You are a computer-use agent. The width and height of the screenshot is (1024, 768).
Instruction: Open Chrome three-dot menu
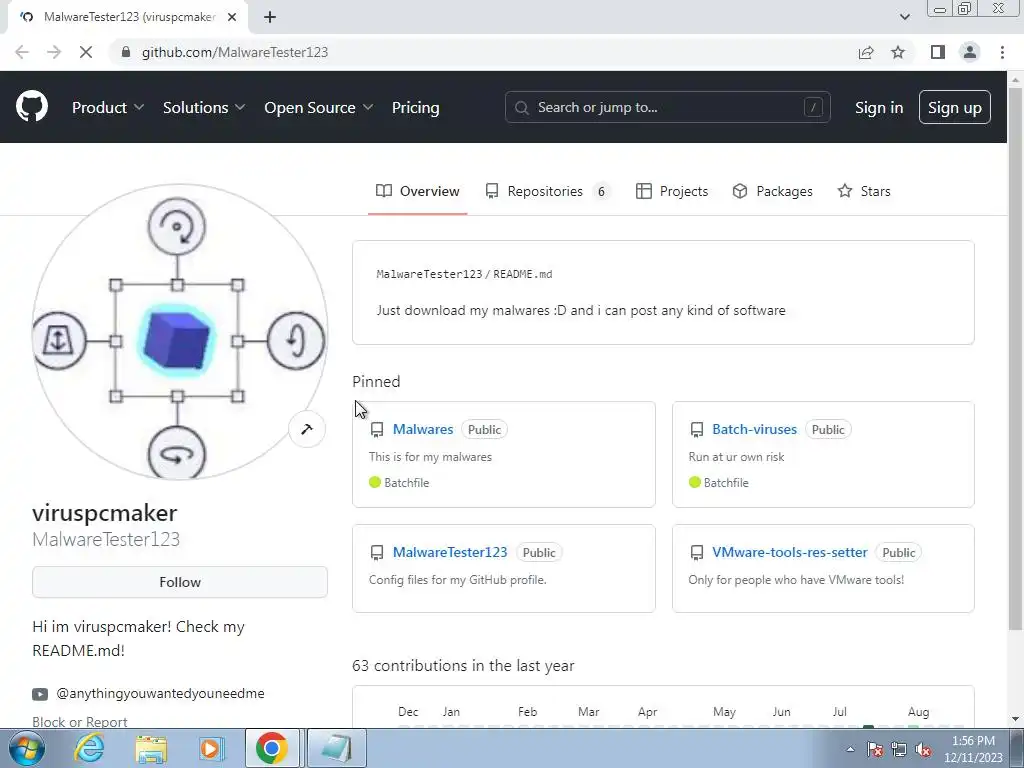click(1002, 52)
